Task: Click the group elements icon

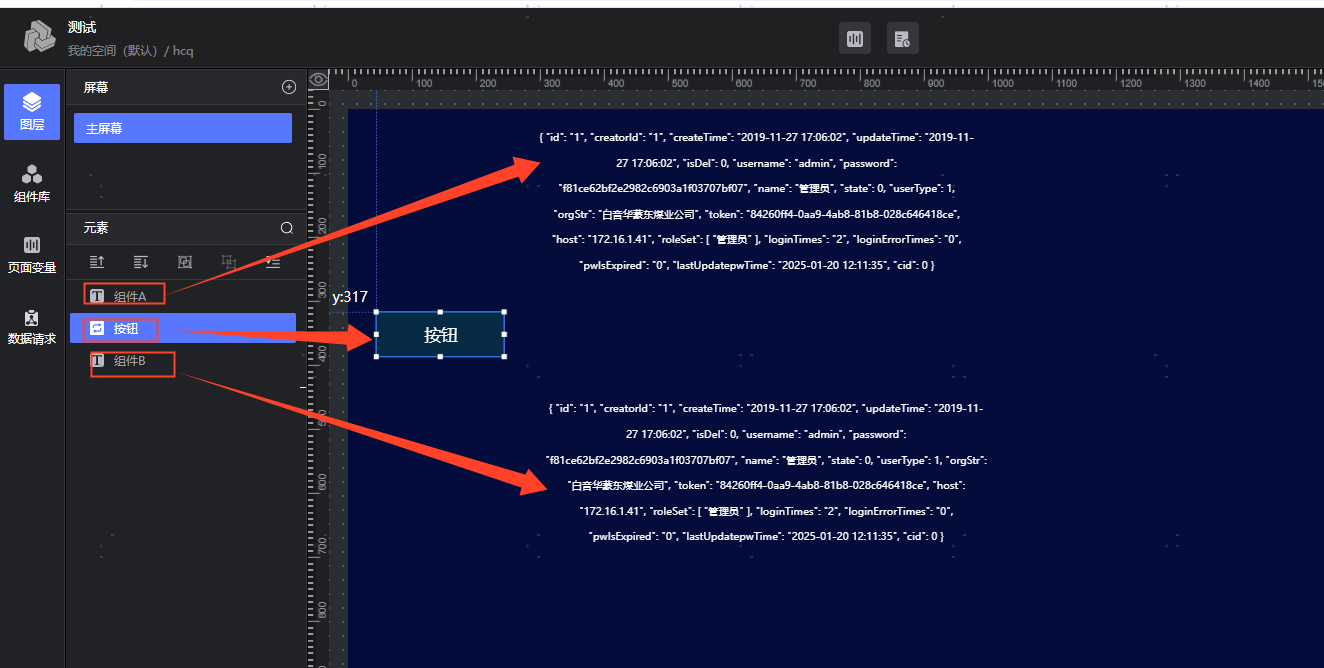Action: [185, 262]
